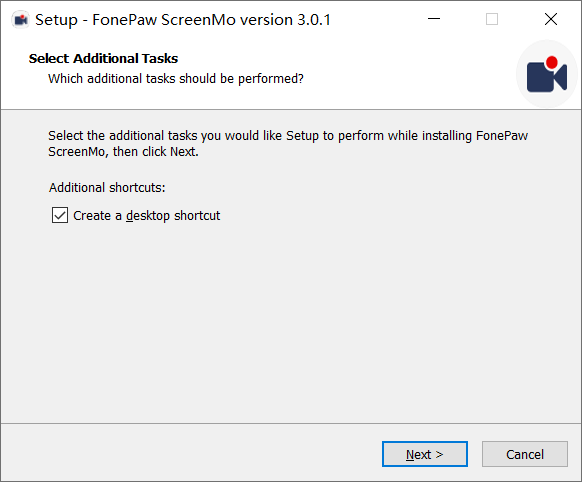Uncheck the desktop shortcut checkbox
This screenshot has width=582, height=482.
60,215
